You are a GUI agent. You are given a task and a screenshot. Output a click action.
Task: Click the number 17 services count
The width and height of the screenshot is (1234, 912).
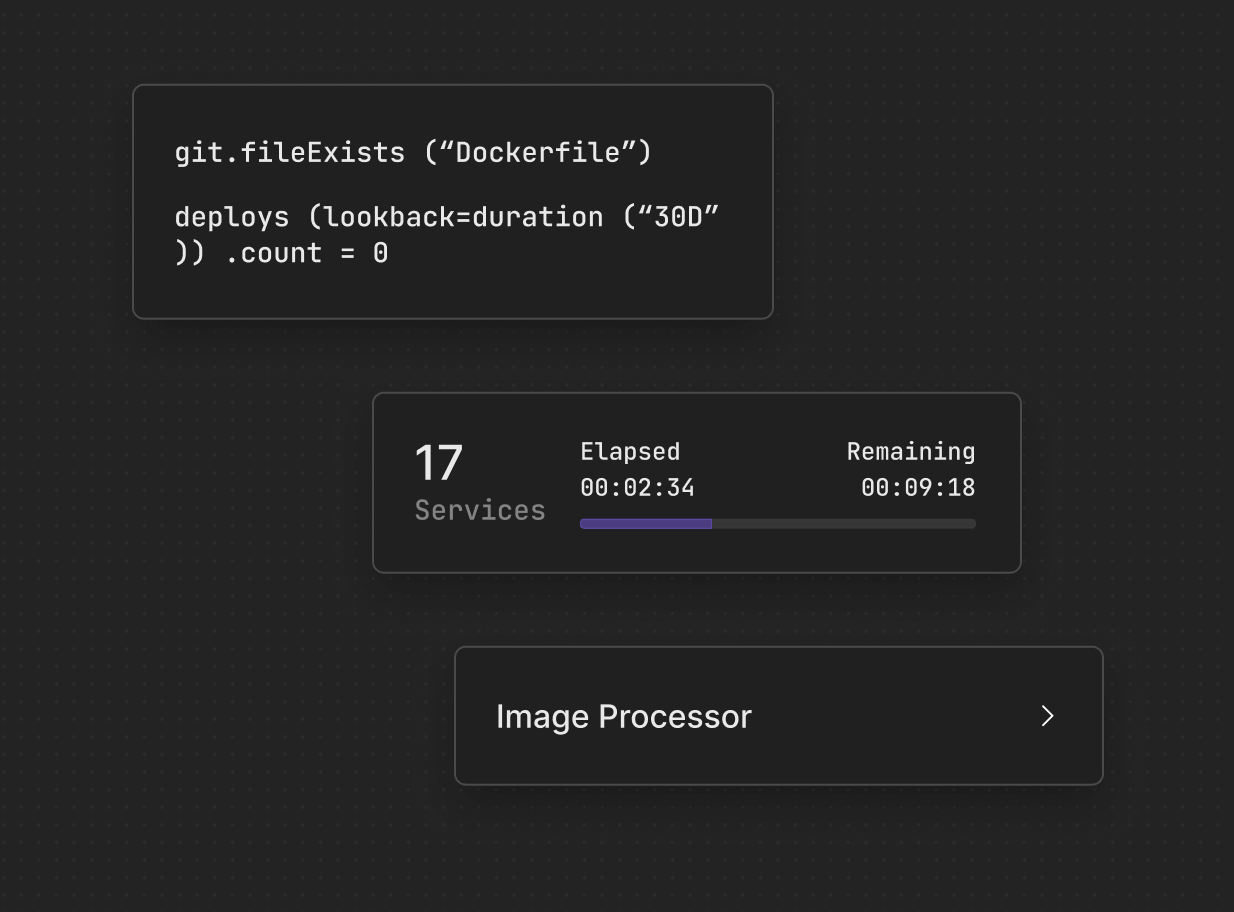tap(438, 464)
